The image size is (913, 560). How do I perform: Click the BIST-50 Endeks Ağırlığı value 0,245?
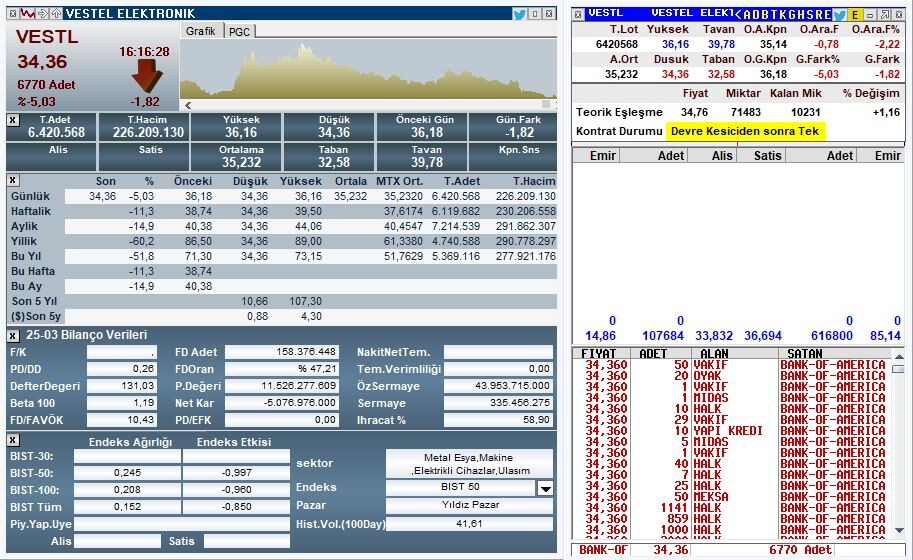point(127,473)
